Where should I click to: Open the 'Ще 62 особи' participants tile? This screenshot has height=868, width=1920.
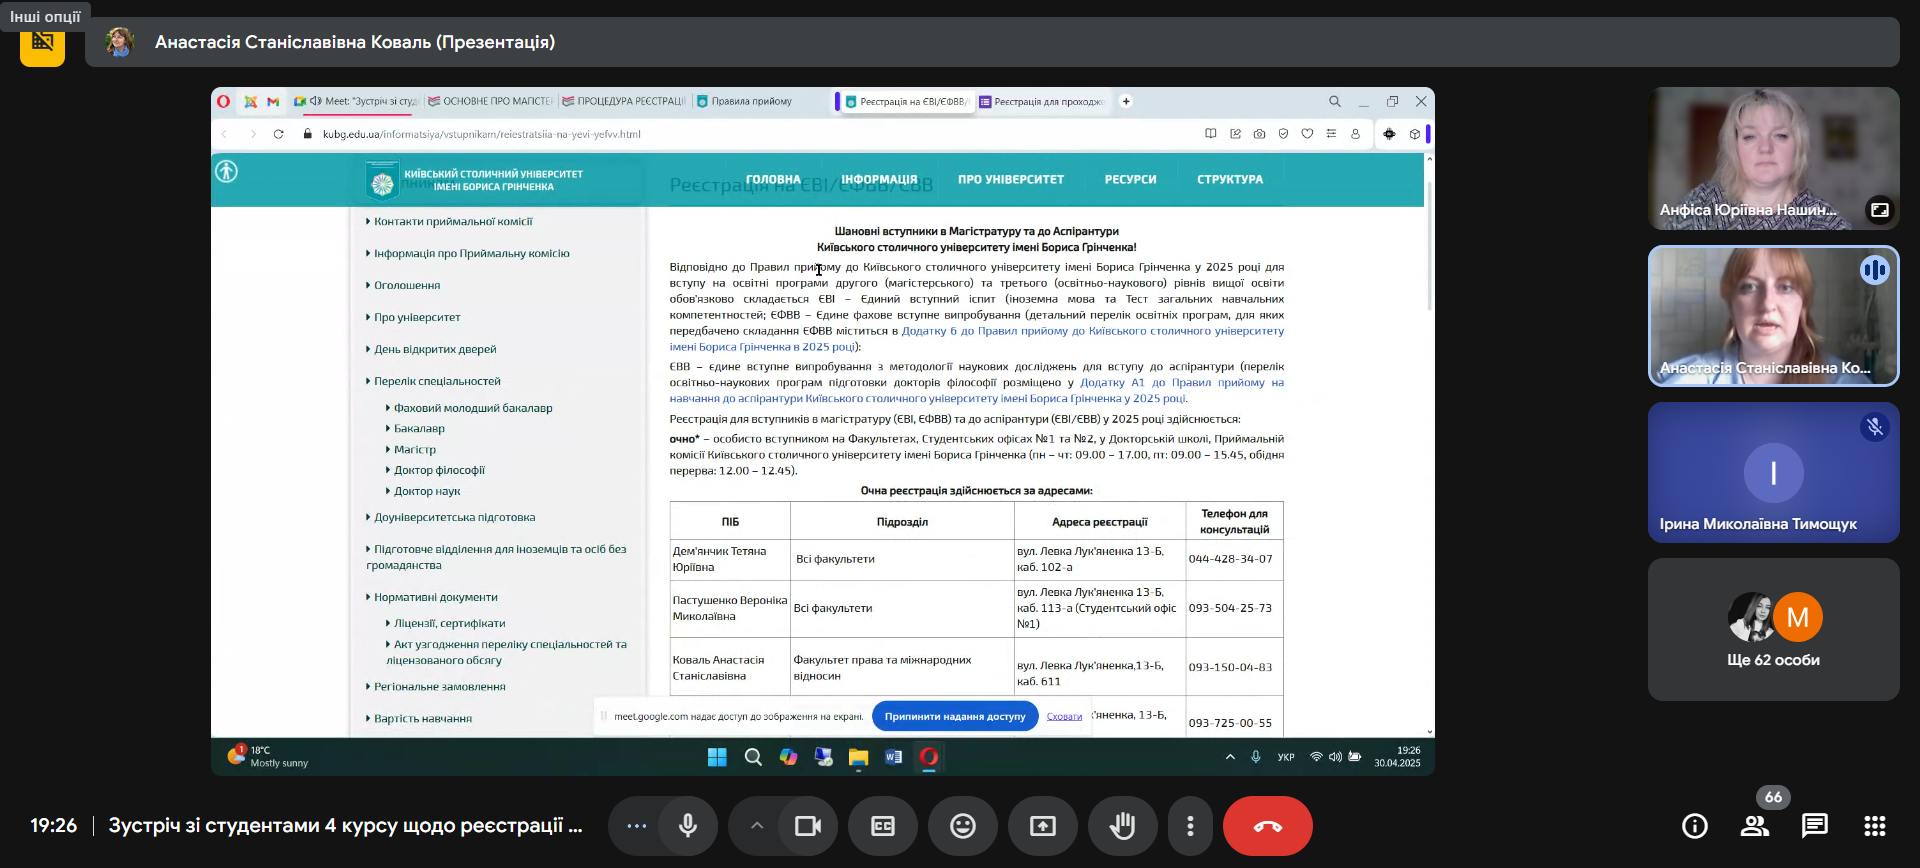coord(1773,630)
